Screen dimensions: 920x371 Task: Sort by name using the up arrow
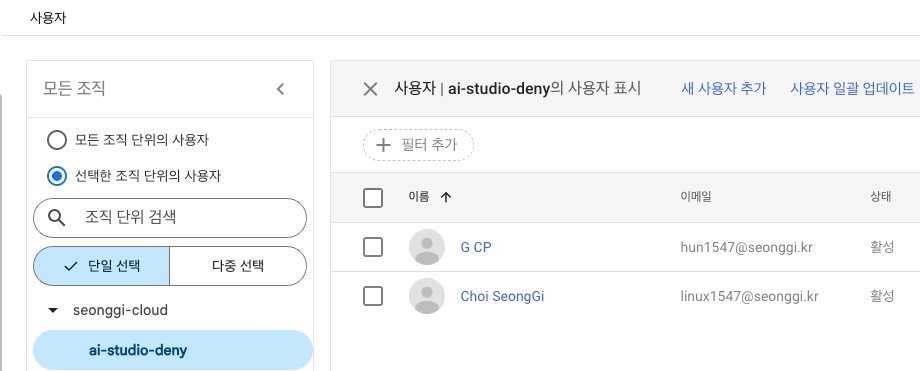tap(446, 197)
